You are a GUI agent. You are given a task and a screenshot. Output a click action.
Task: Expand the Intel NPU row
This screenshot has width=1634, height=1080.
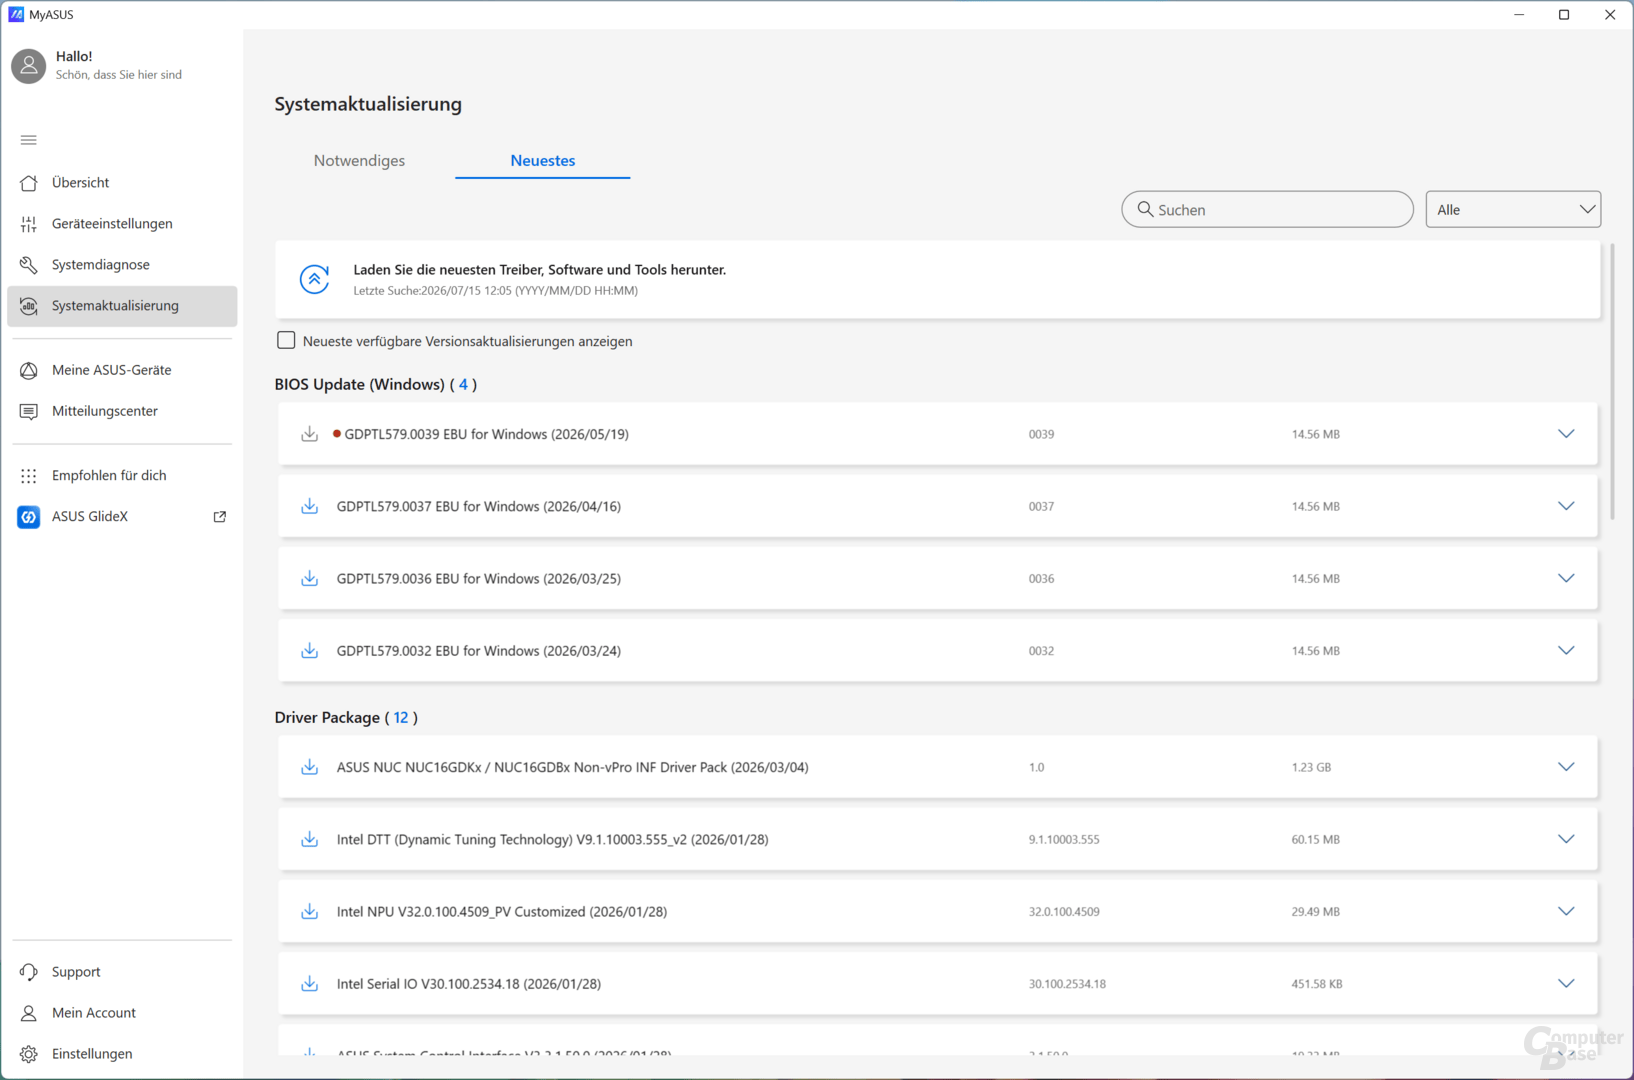[x=1566, y=911]
